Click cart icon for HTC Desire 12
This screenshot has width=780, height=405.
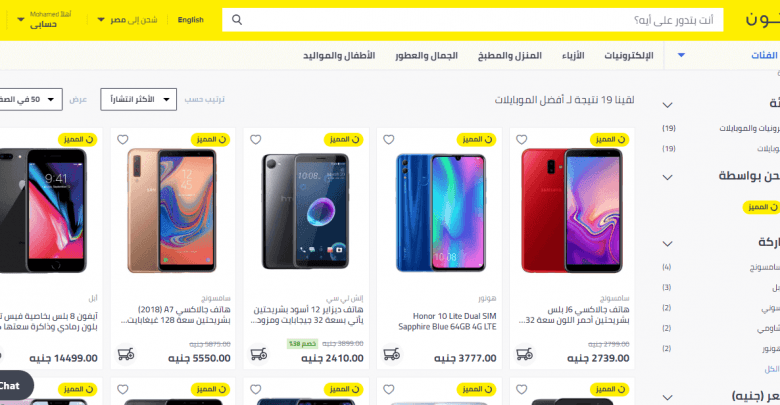tap(259, 354)
